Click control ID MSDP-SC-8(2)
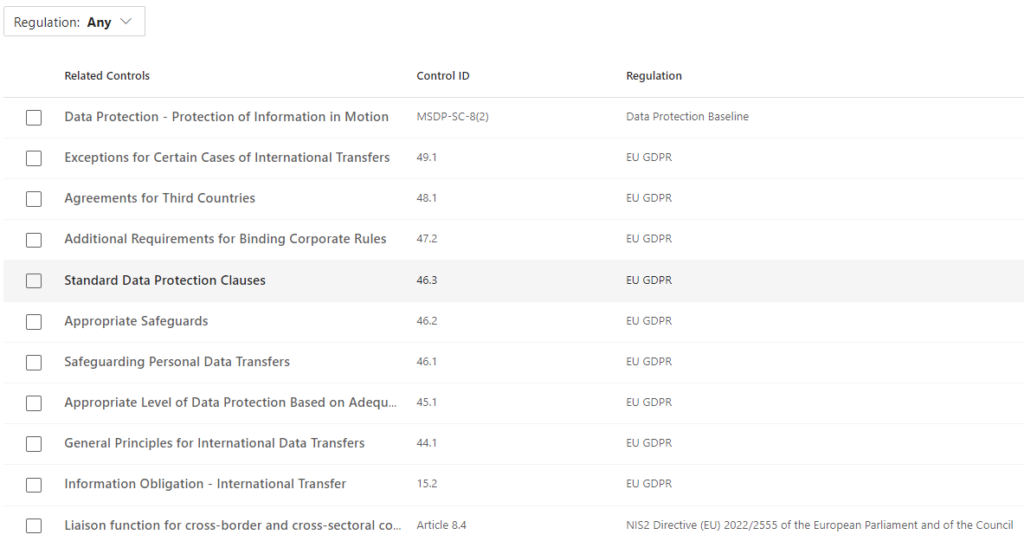This screenshot has height=541, width=1024. tap(452, 117)
